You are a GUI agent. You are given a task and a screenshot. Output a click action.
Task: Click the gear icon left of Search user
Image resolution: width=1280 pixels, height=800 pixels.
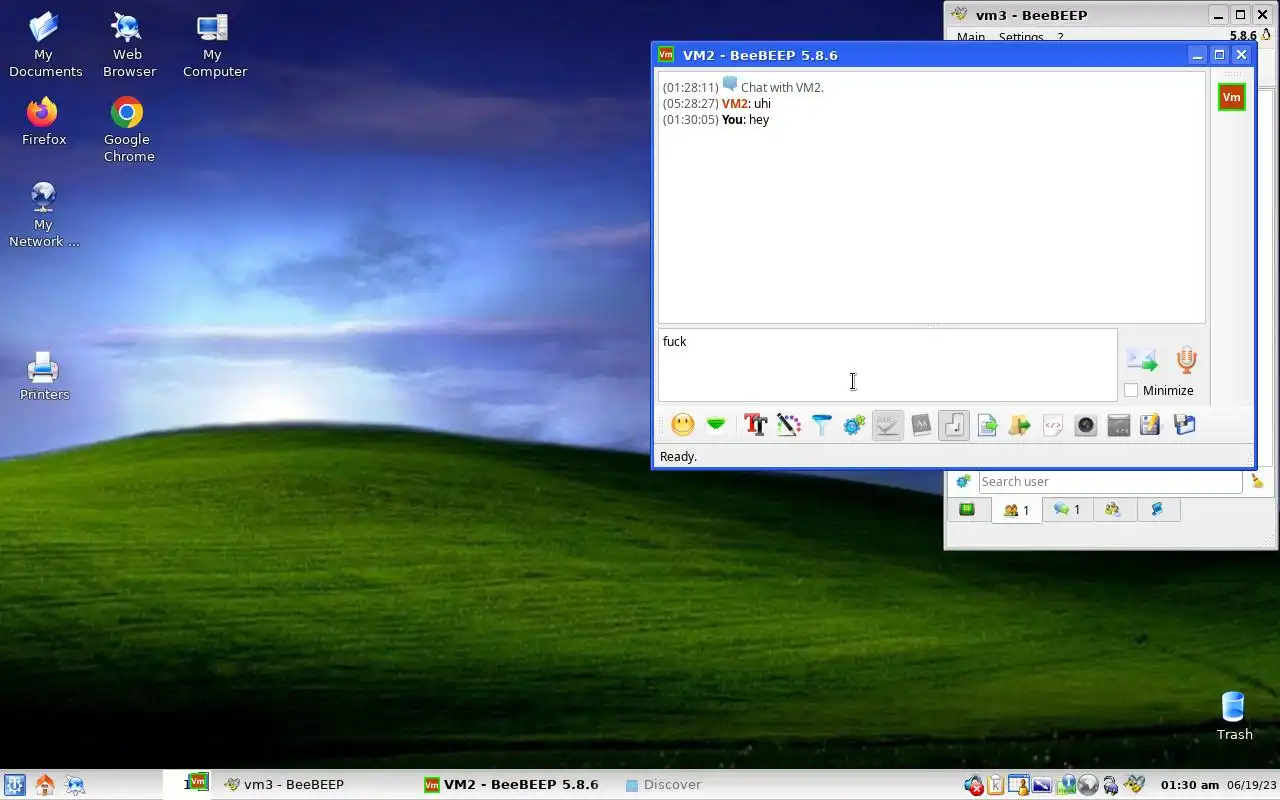[963, 481]
